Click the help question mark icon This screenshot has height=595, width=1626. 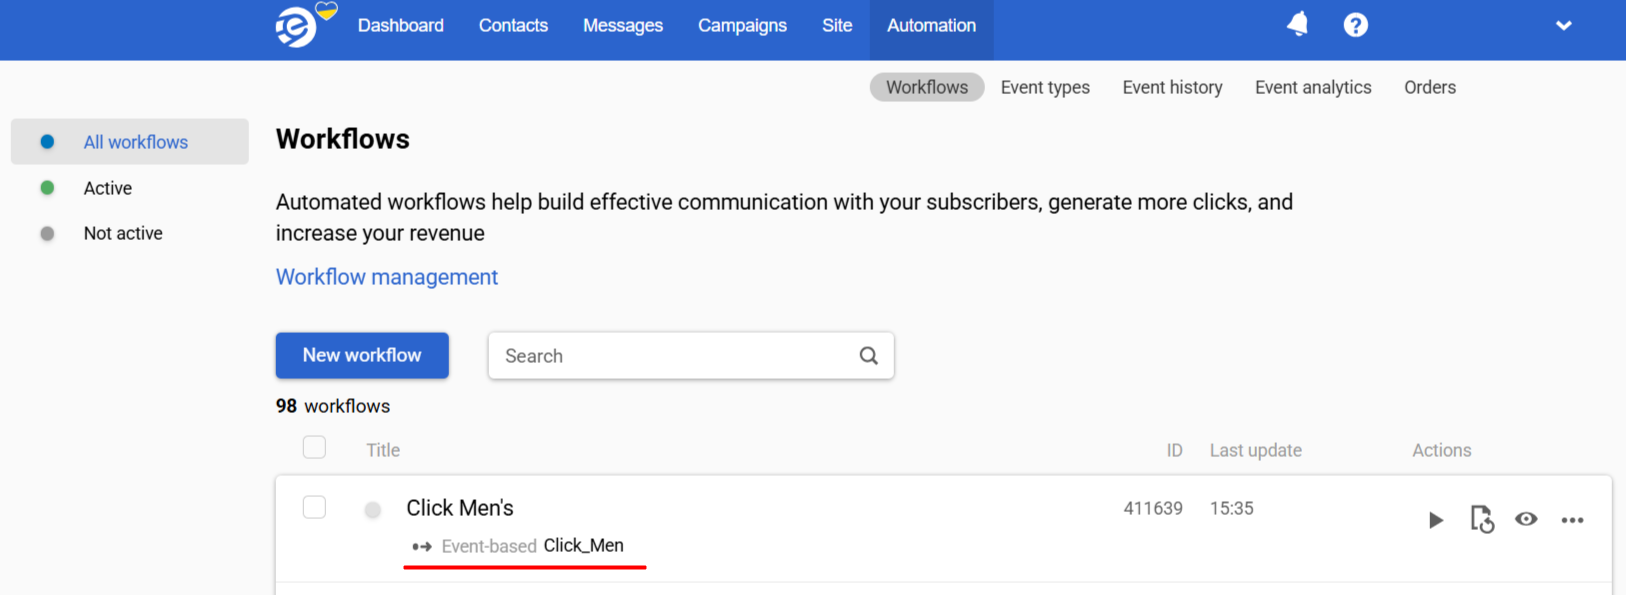(1355, 25)
